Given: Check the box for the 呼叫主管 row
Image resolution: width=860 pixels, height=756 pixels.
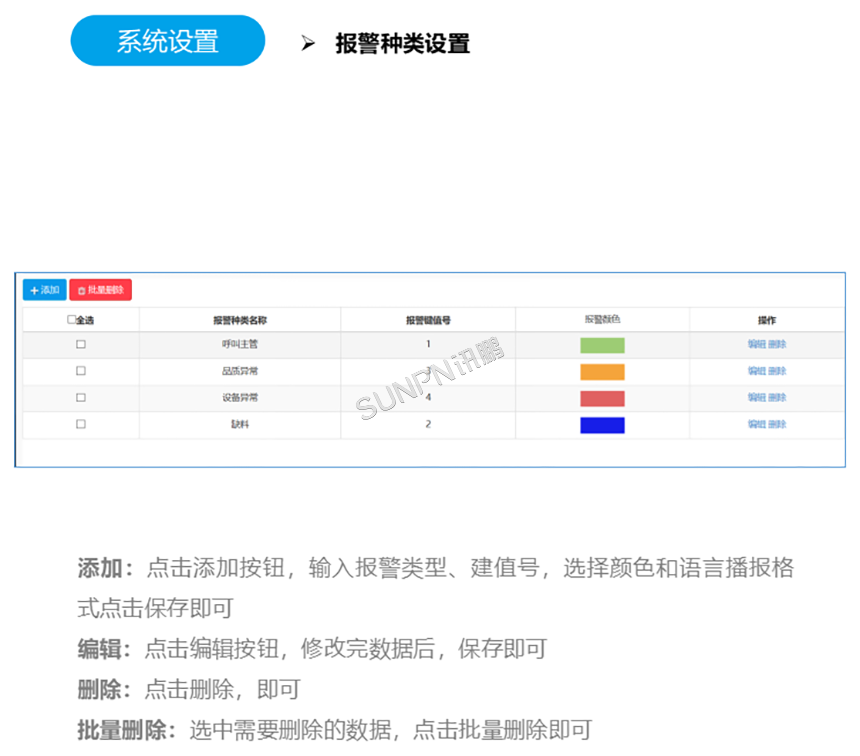Looking at the screenshot, I should [x=81, y=344].
